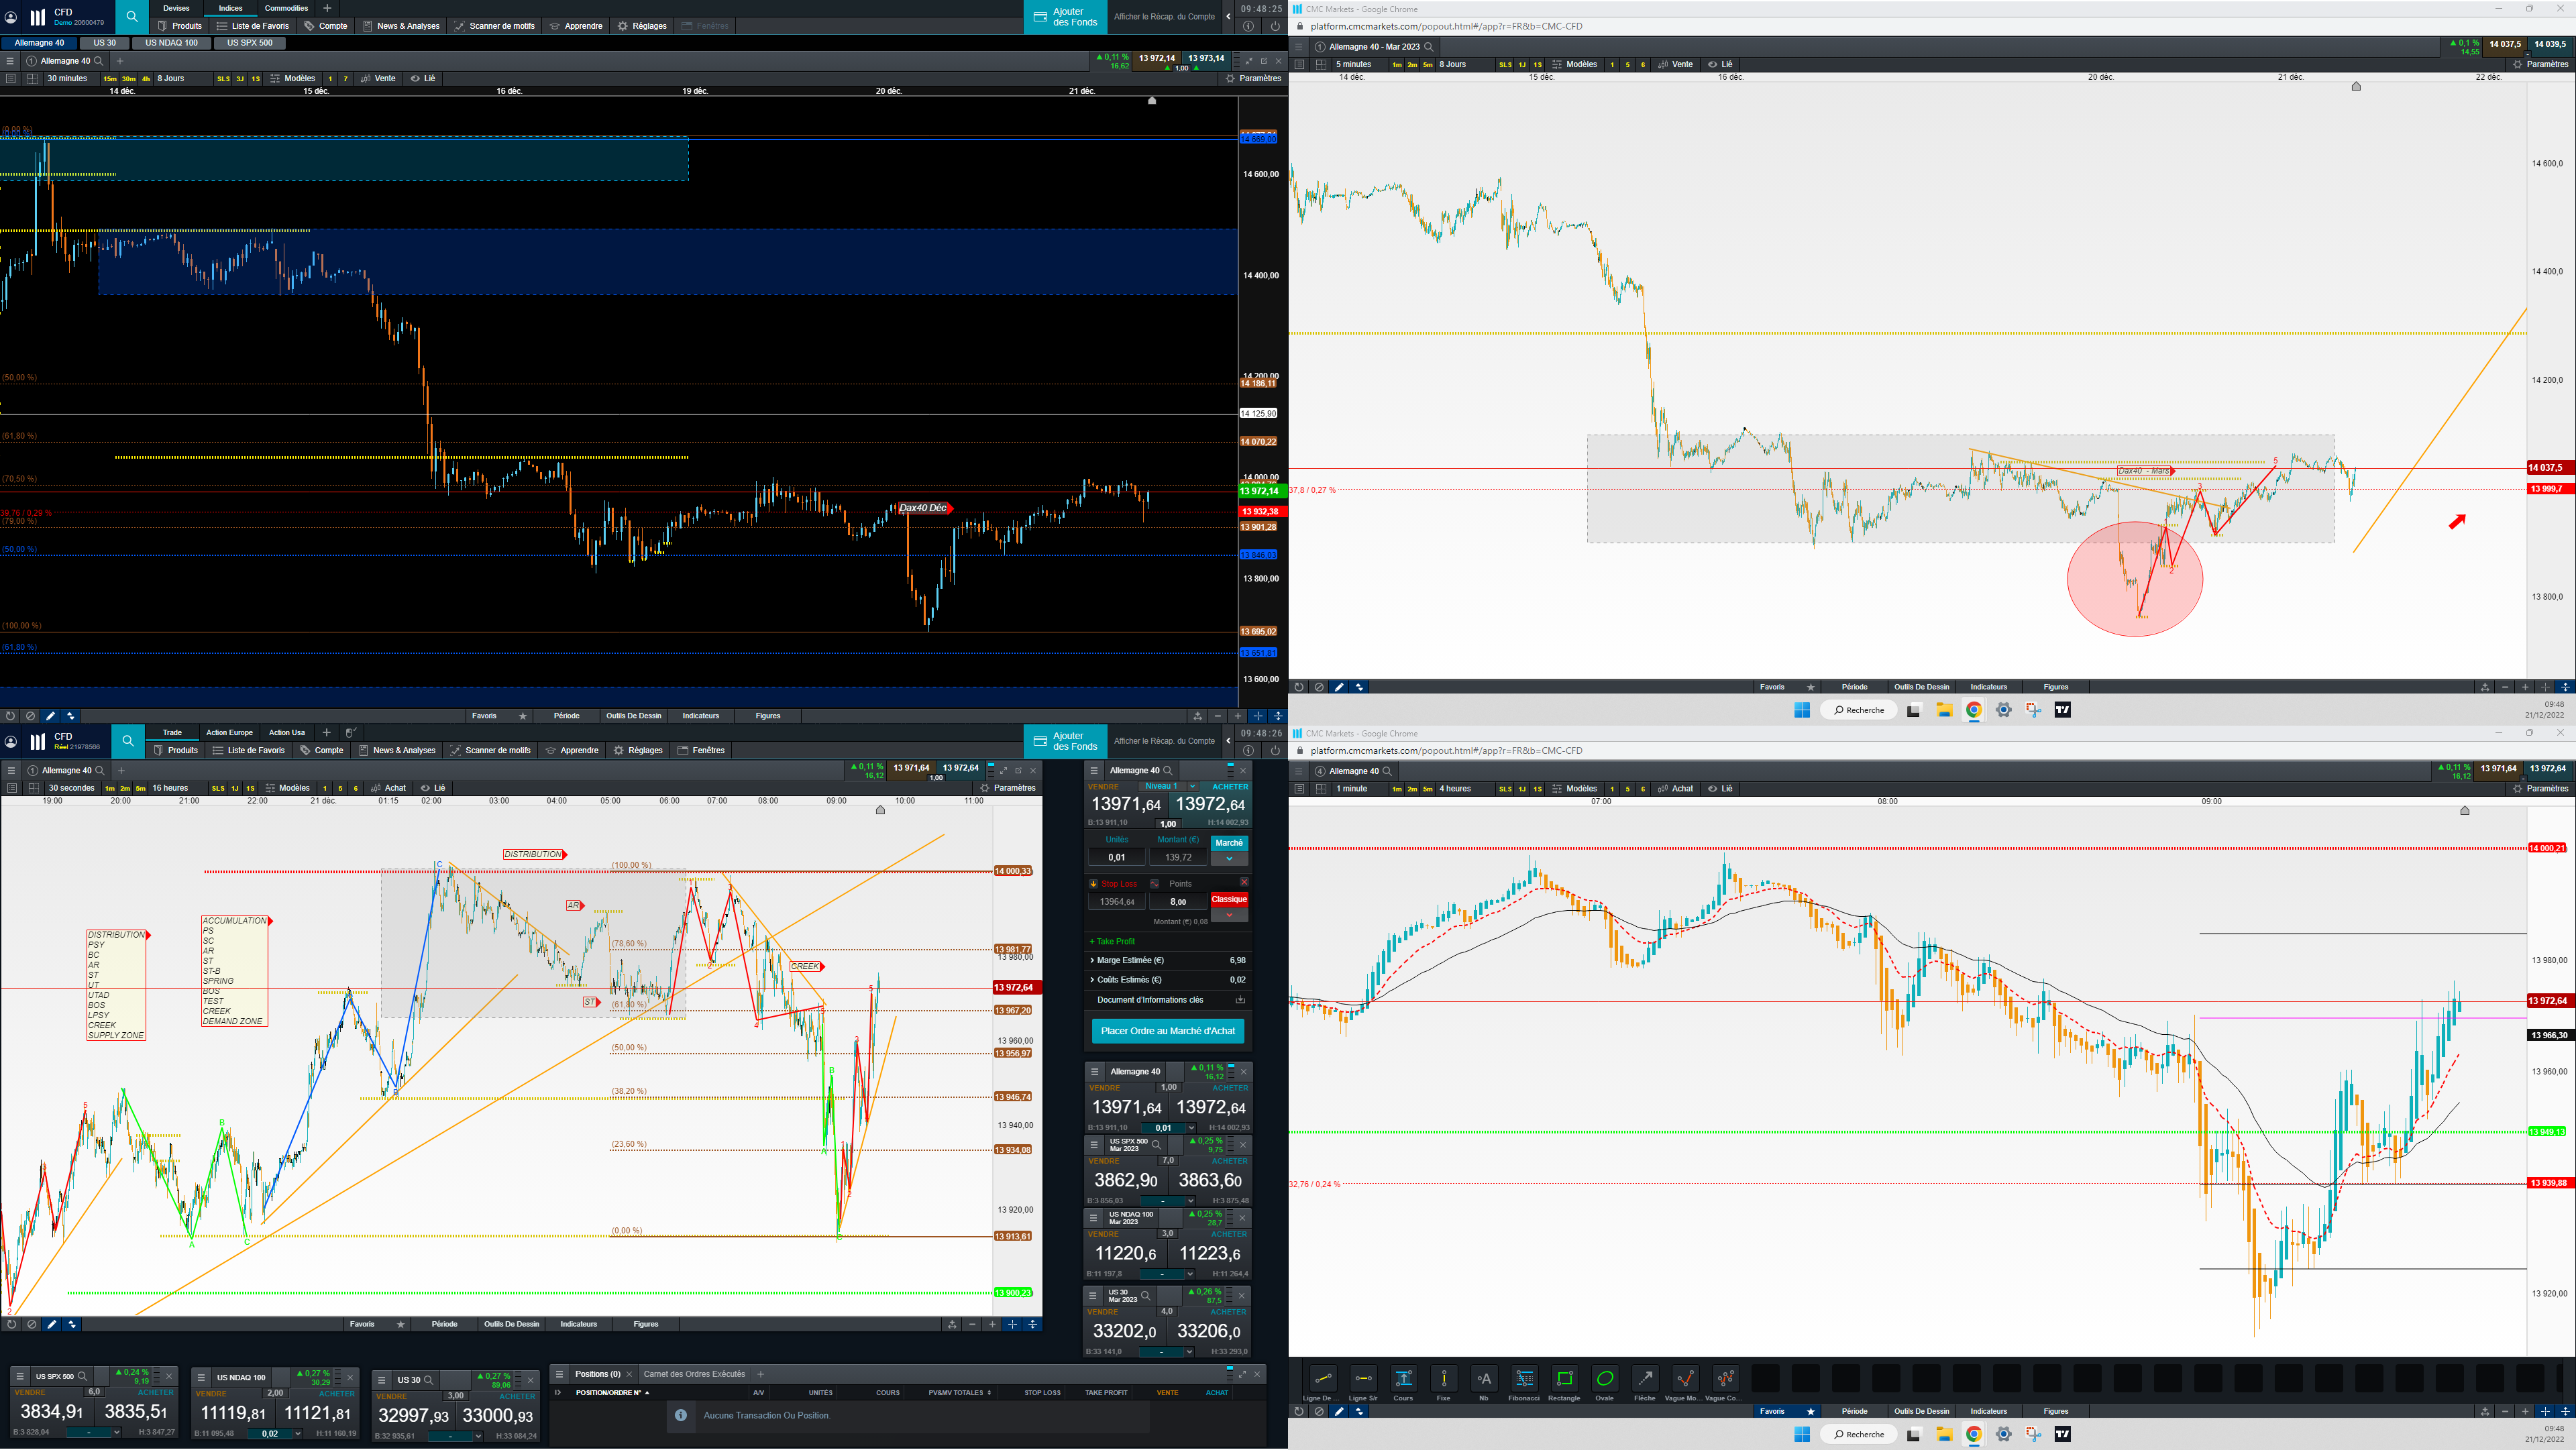This screenshot has height=1450, width=2576.
Task: Open the Indices tab
Action: (x=230, y=8)
